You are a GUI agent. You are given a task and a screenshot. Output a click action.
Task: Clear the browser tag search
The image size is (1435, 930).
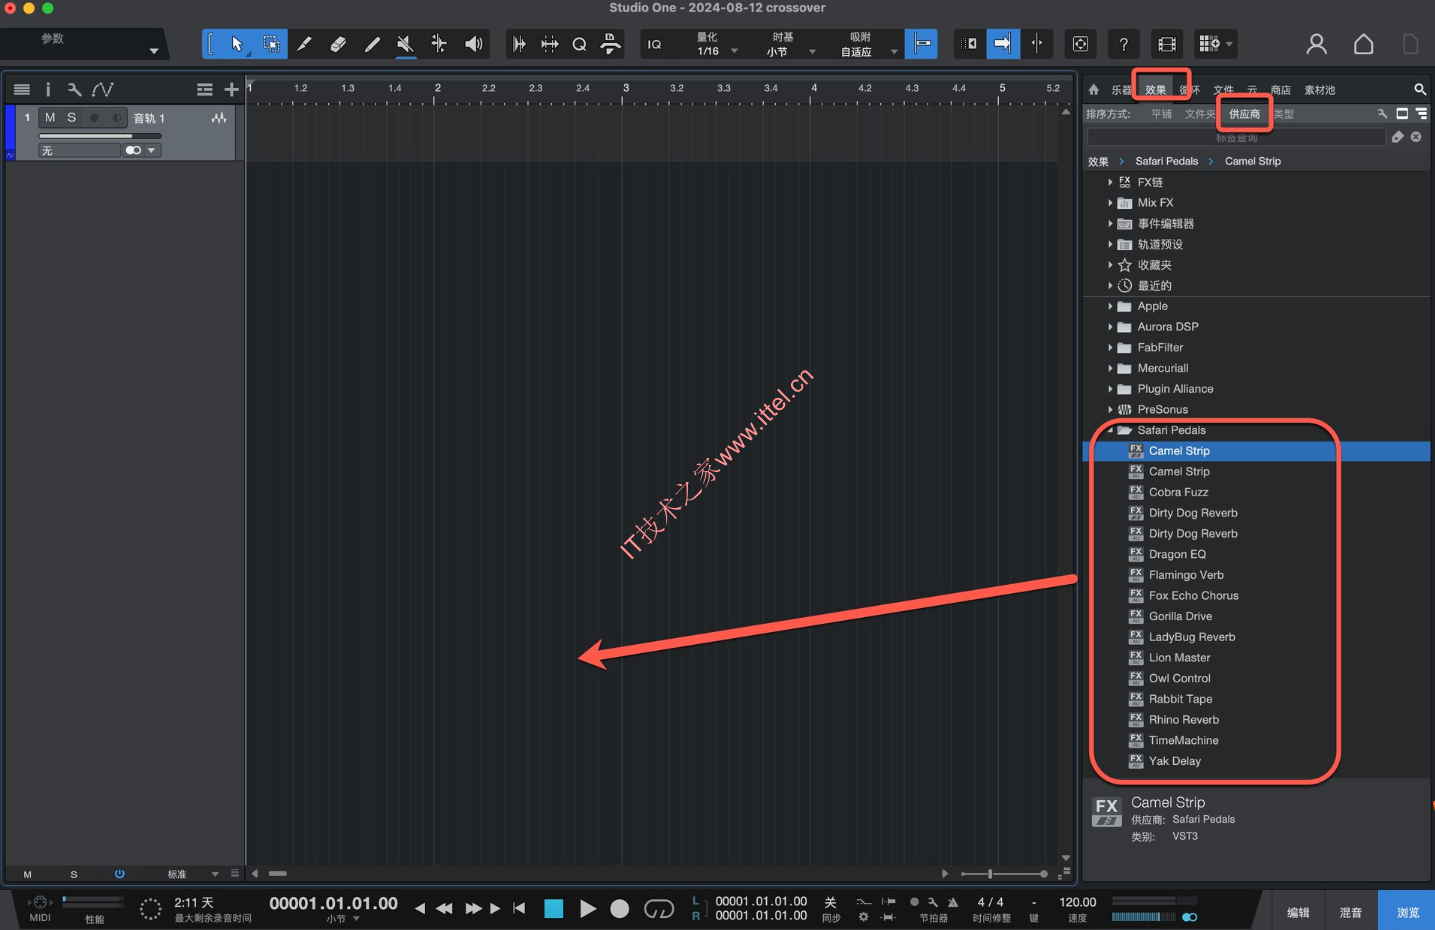coord(1416,137)
